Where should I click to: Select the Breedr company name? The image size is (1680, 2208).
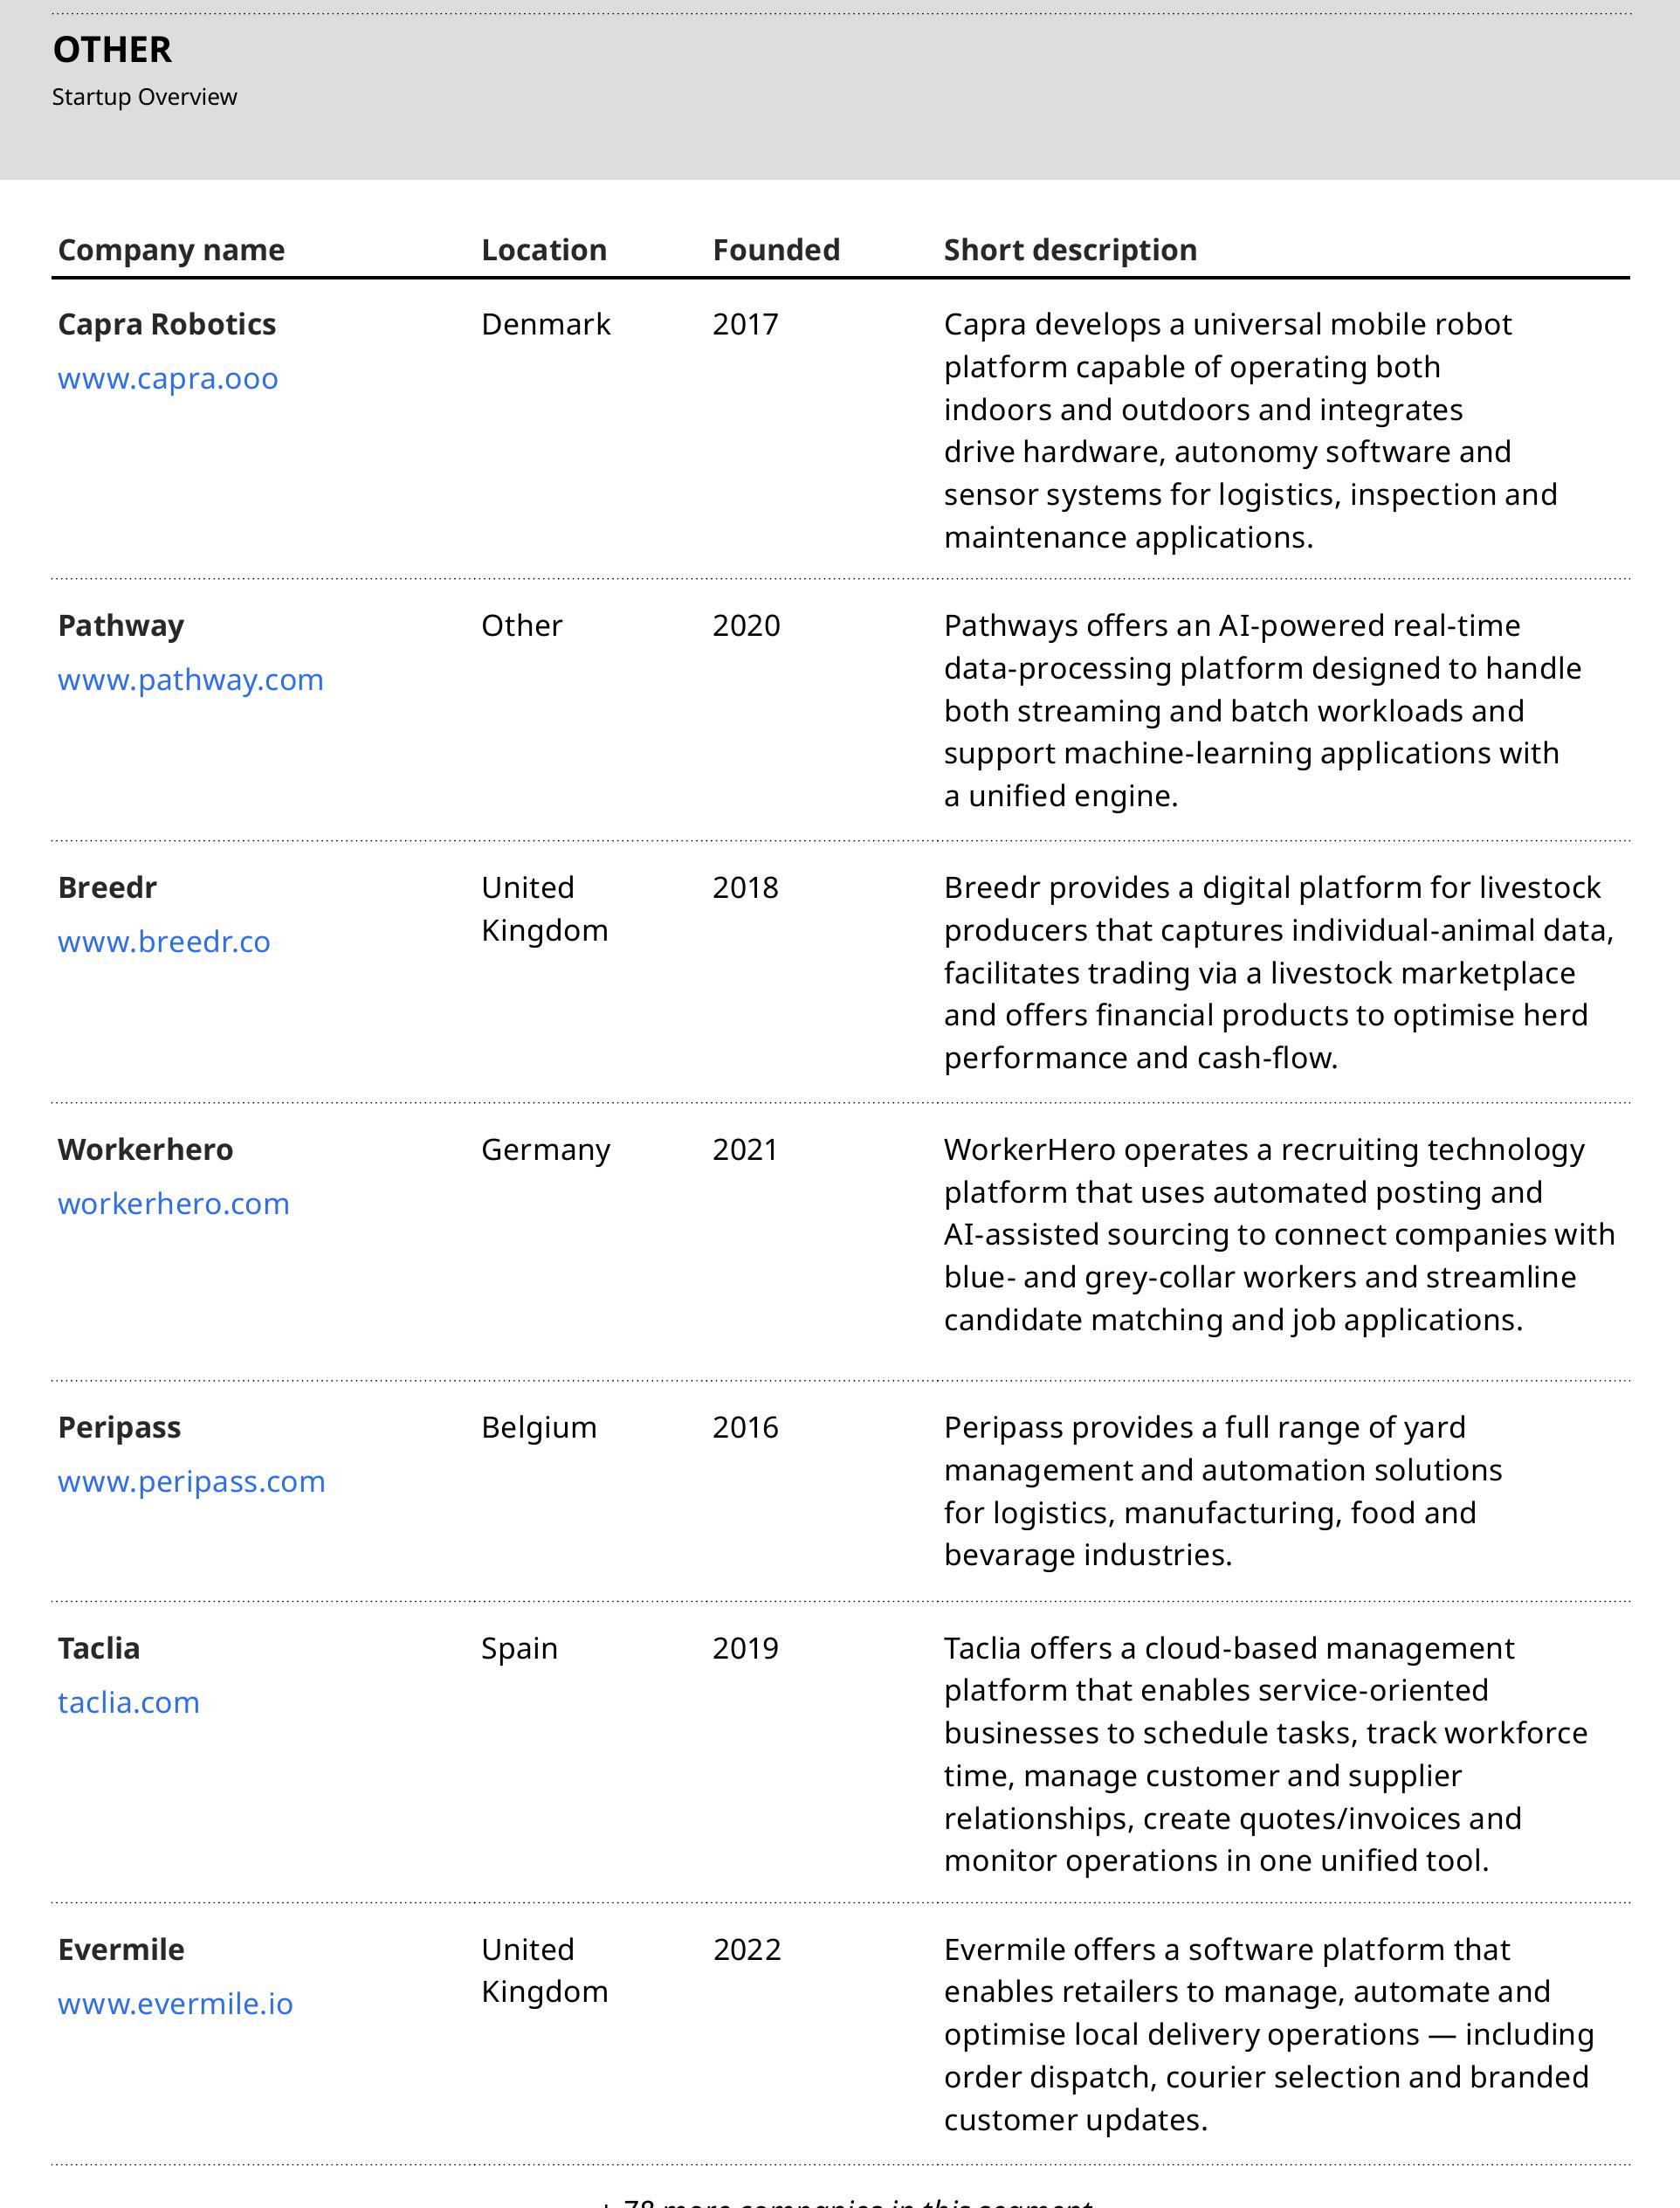point(108,888)
